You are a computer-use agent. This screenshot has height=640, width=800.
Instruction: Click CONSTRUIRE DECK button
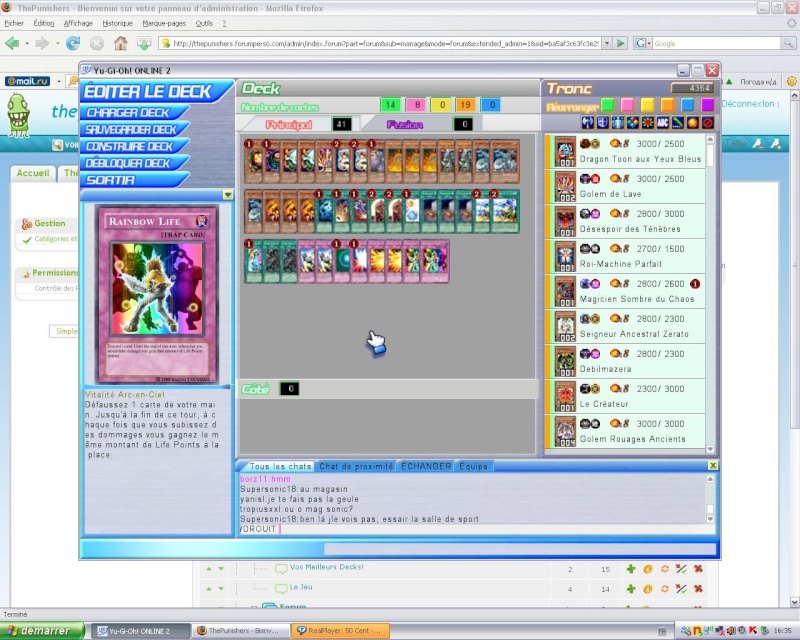point(134,146)
